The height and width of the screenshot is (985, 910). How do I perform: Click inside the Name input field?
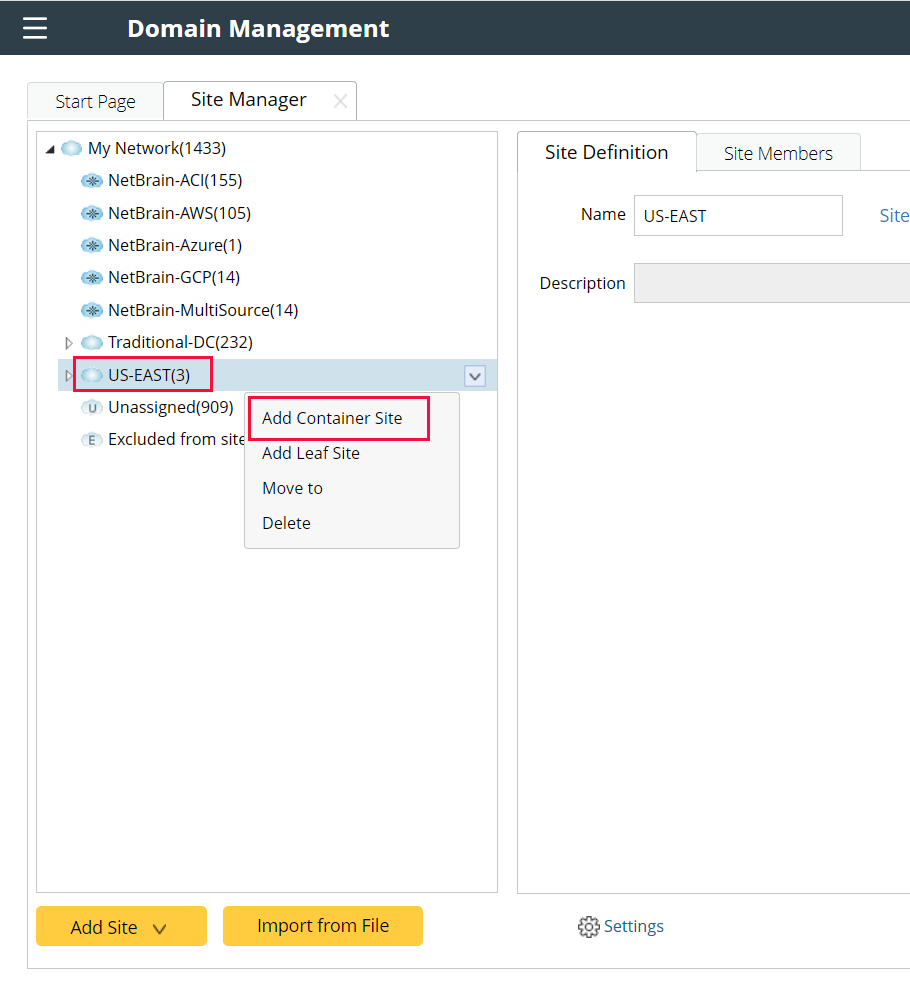click(x=737, y=215)
